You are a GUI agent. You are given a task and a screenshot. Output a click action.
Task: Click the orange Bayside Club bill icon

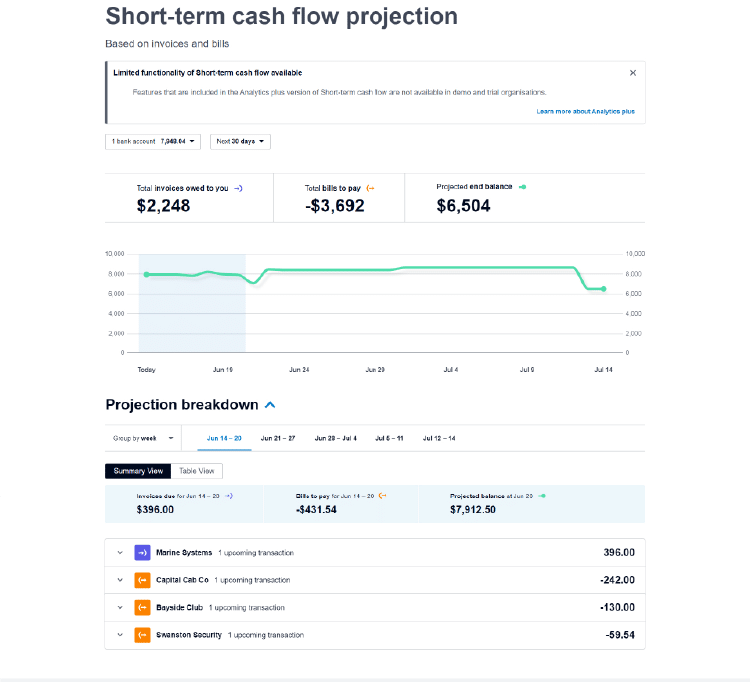click(x=142, y=607)
